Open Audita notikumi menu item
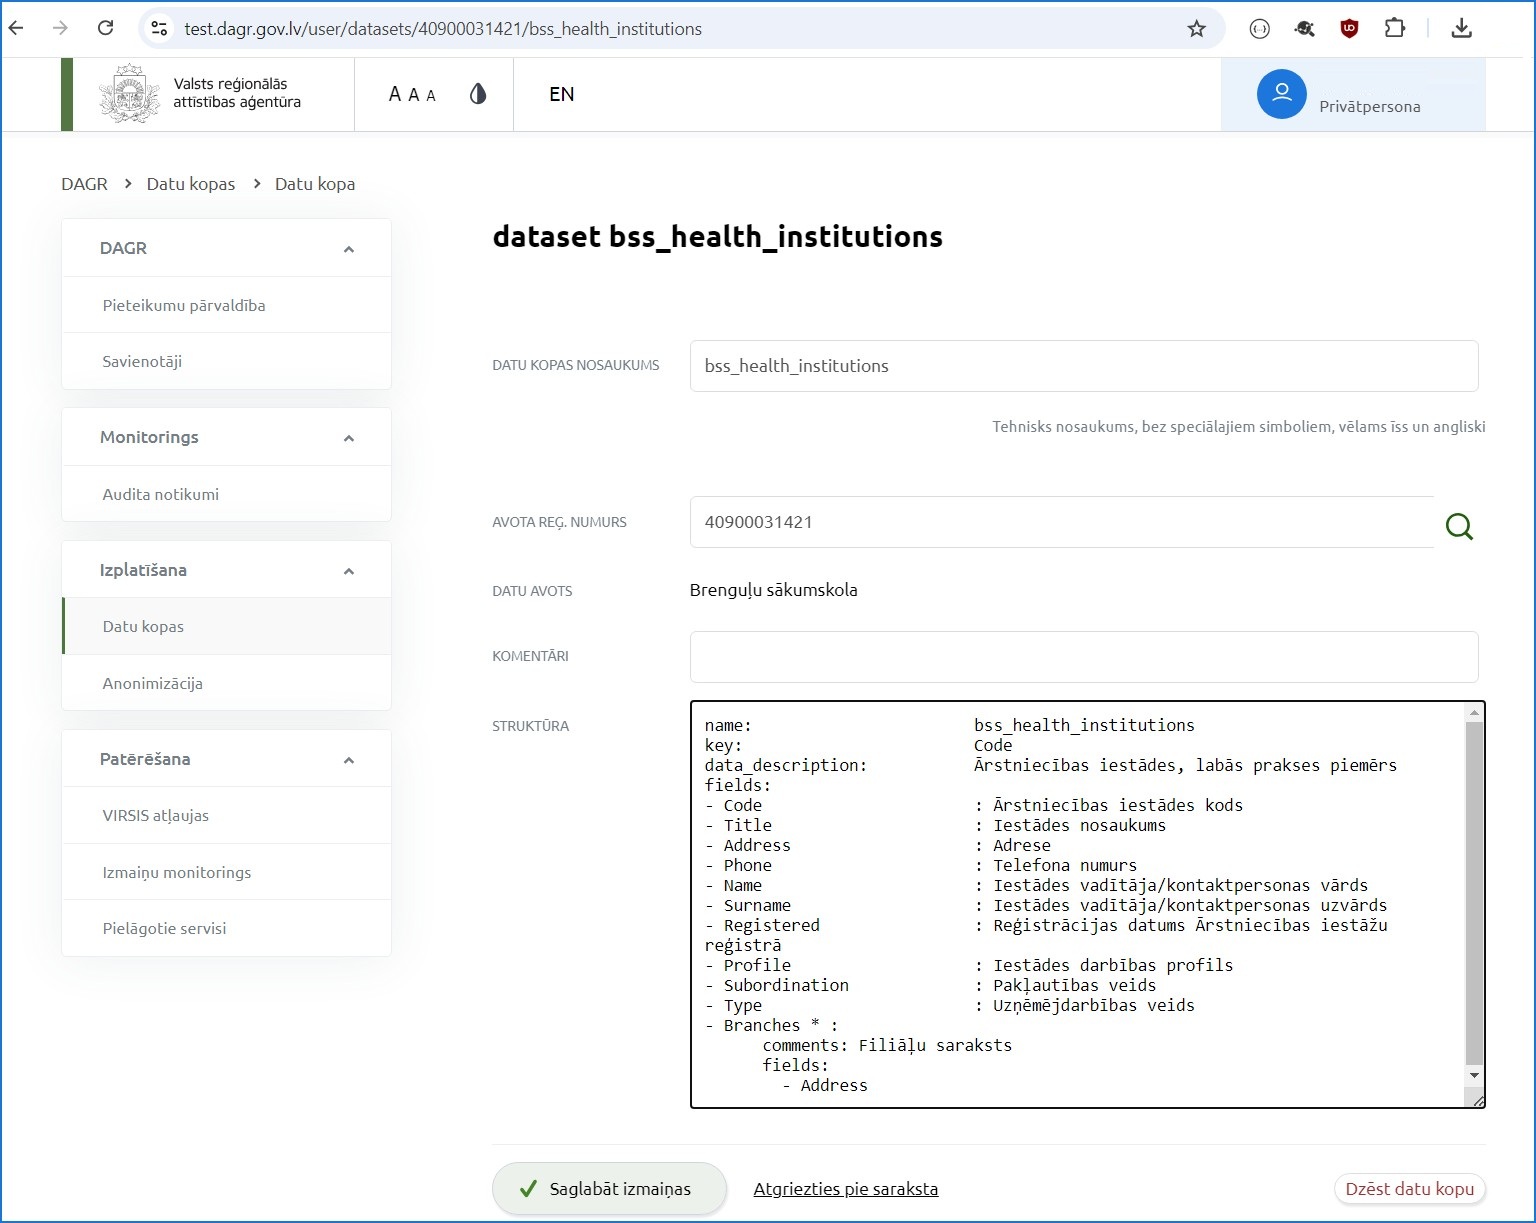Viewport: 1536px width, 1223px height. tap(226, 494)
